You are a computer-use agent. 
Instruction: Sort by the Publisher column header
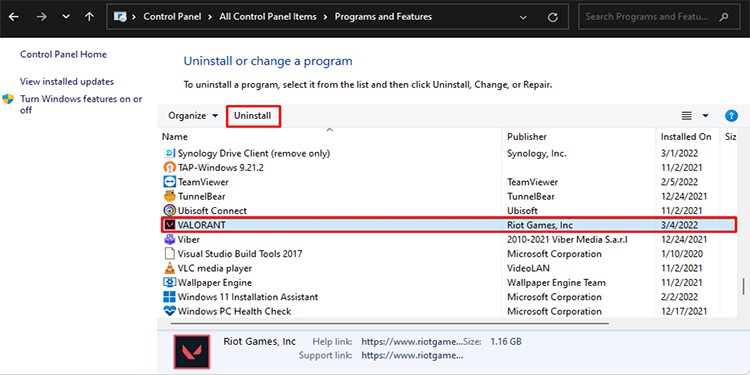(527, 137)
